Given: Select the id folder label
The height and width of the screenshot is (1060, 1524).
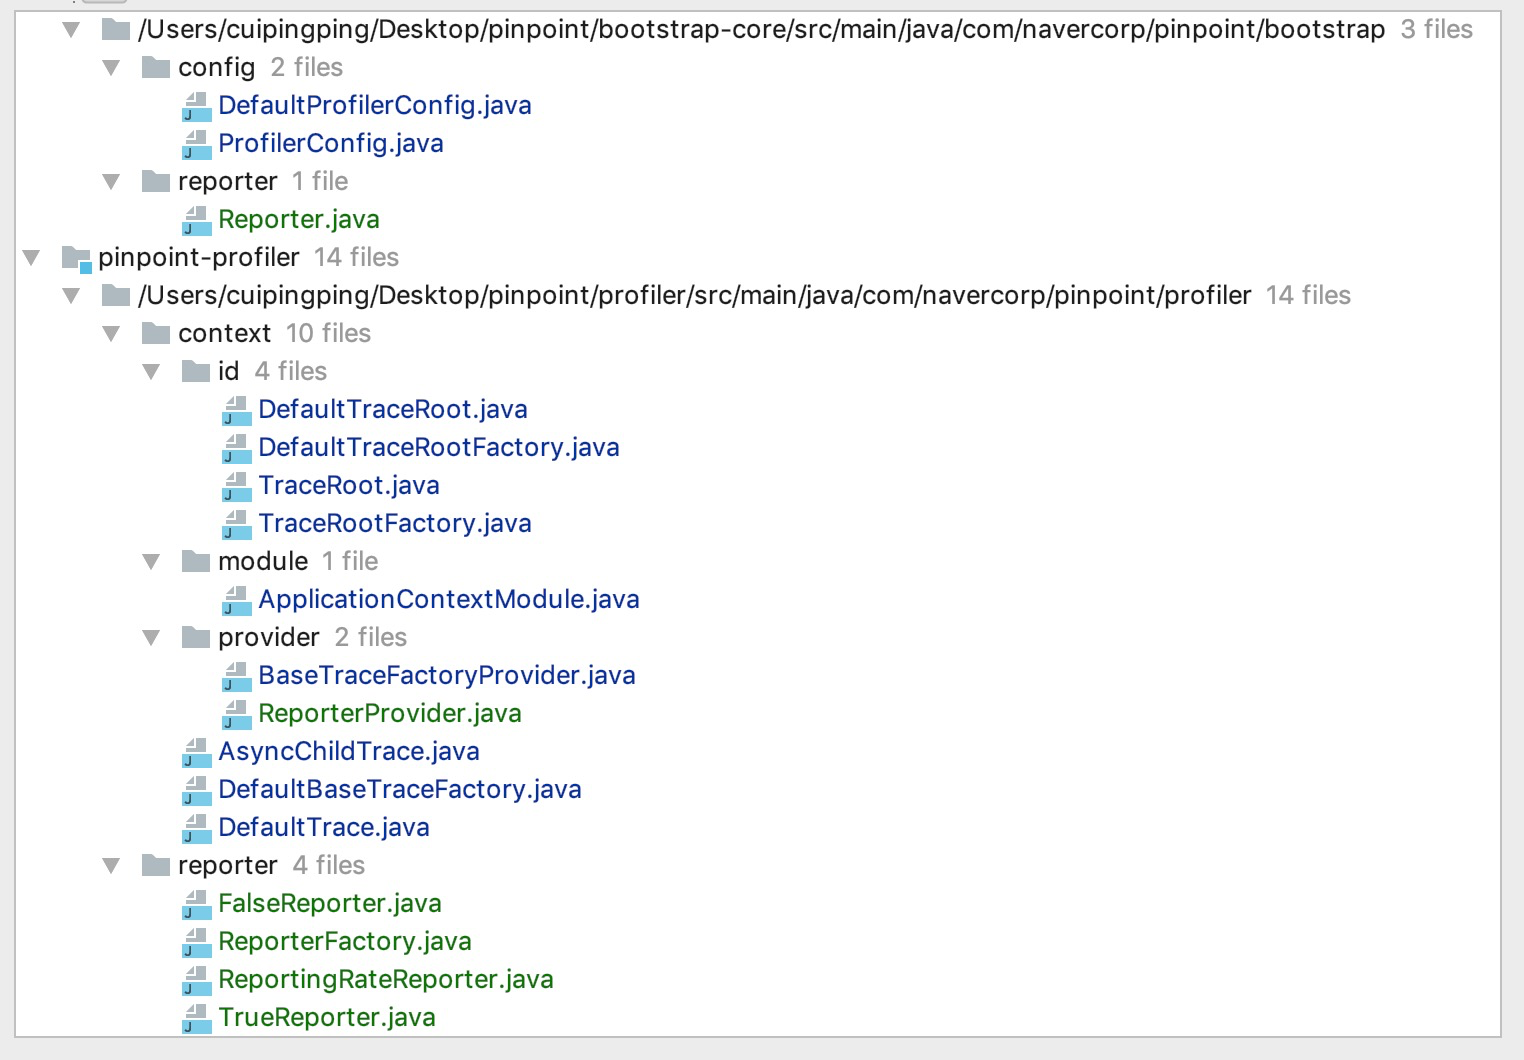Looking at the screenshot, I should pyautogui.click(x=229, y=371).
